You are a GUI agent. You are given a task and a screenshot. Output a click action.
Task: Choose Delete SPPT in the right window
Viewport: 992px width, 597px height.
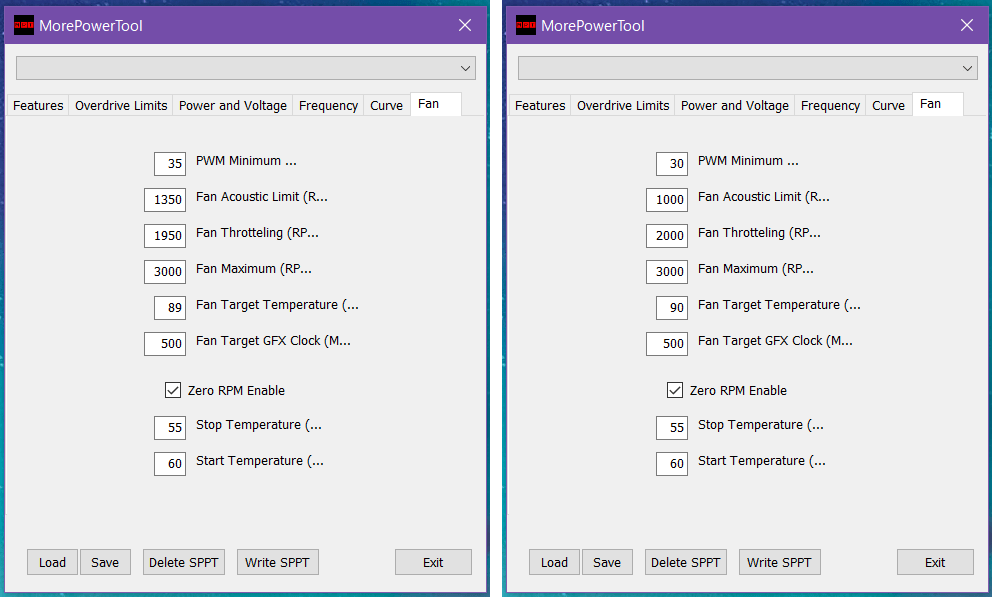686,562
